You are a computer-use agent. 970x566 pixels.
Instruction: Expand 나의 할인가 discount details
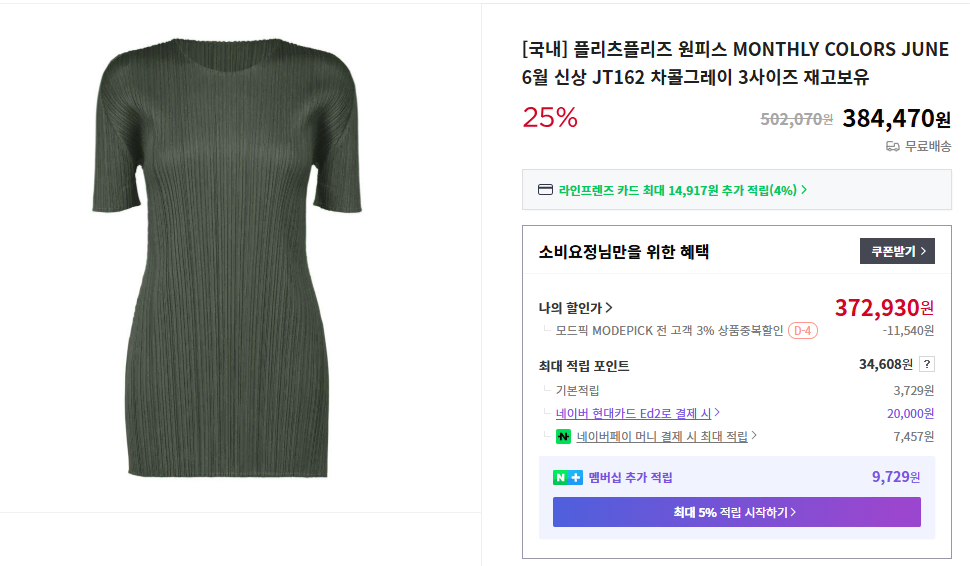576,308
